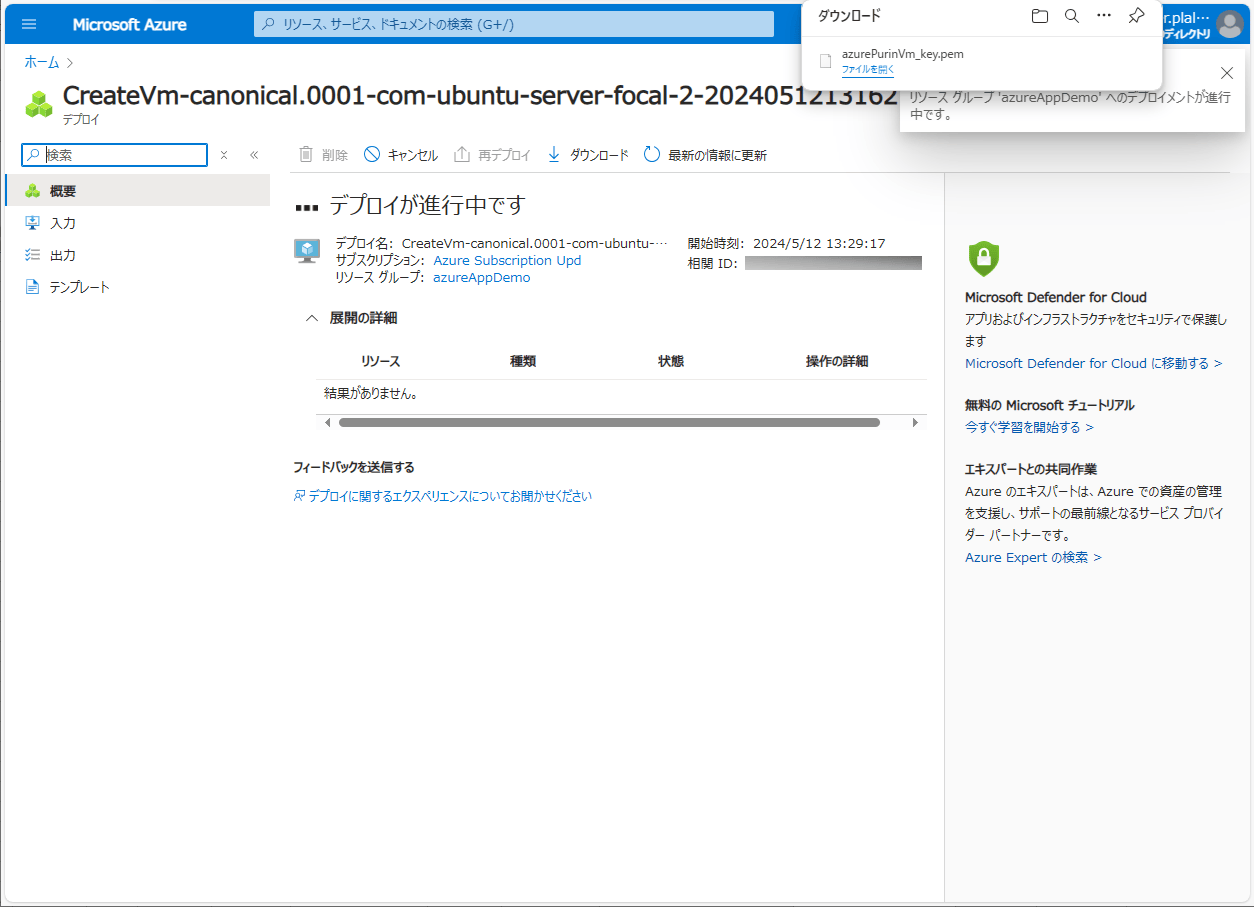1254x907 pixels.
Task: Open Microsoft Defender for Cloud に移動する link
Action: click(1093, 363)
